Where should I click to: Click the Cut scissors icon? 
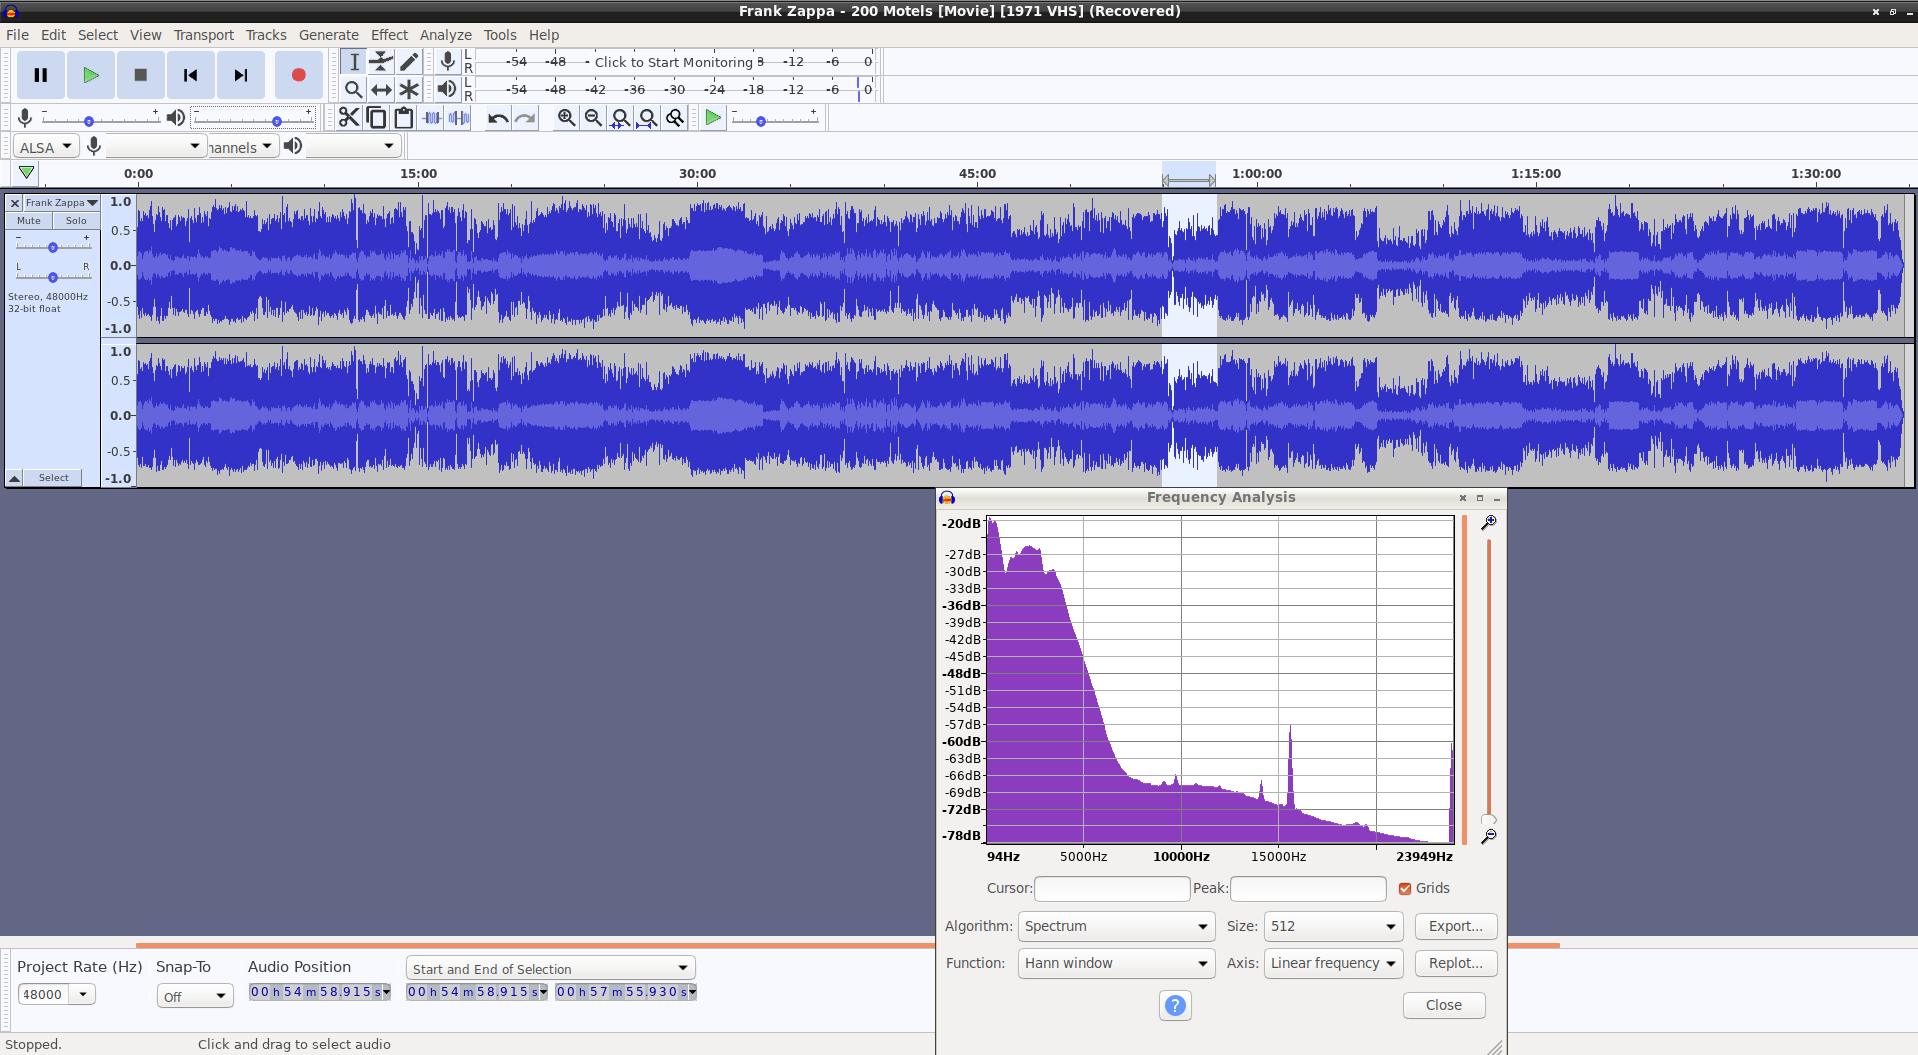349,118
